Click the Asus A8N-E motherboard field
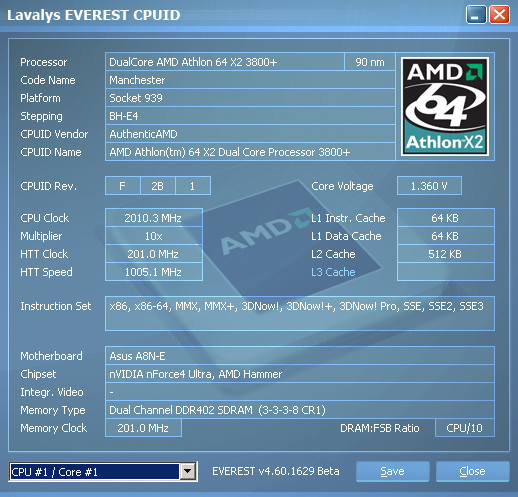 tap(300, 356)
